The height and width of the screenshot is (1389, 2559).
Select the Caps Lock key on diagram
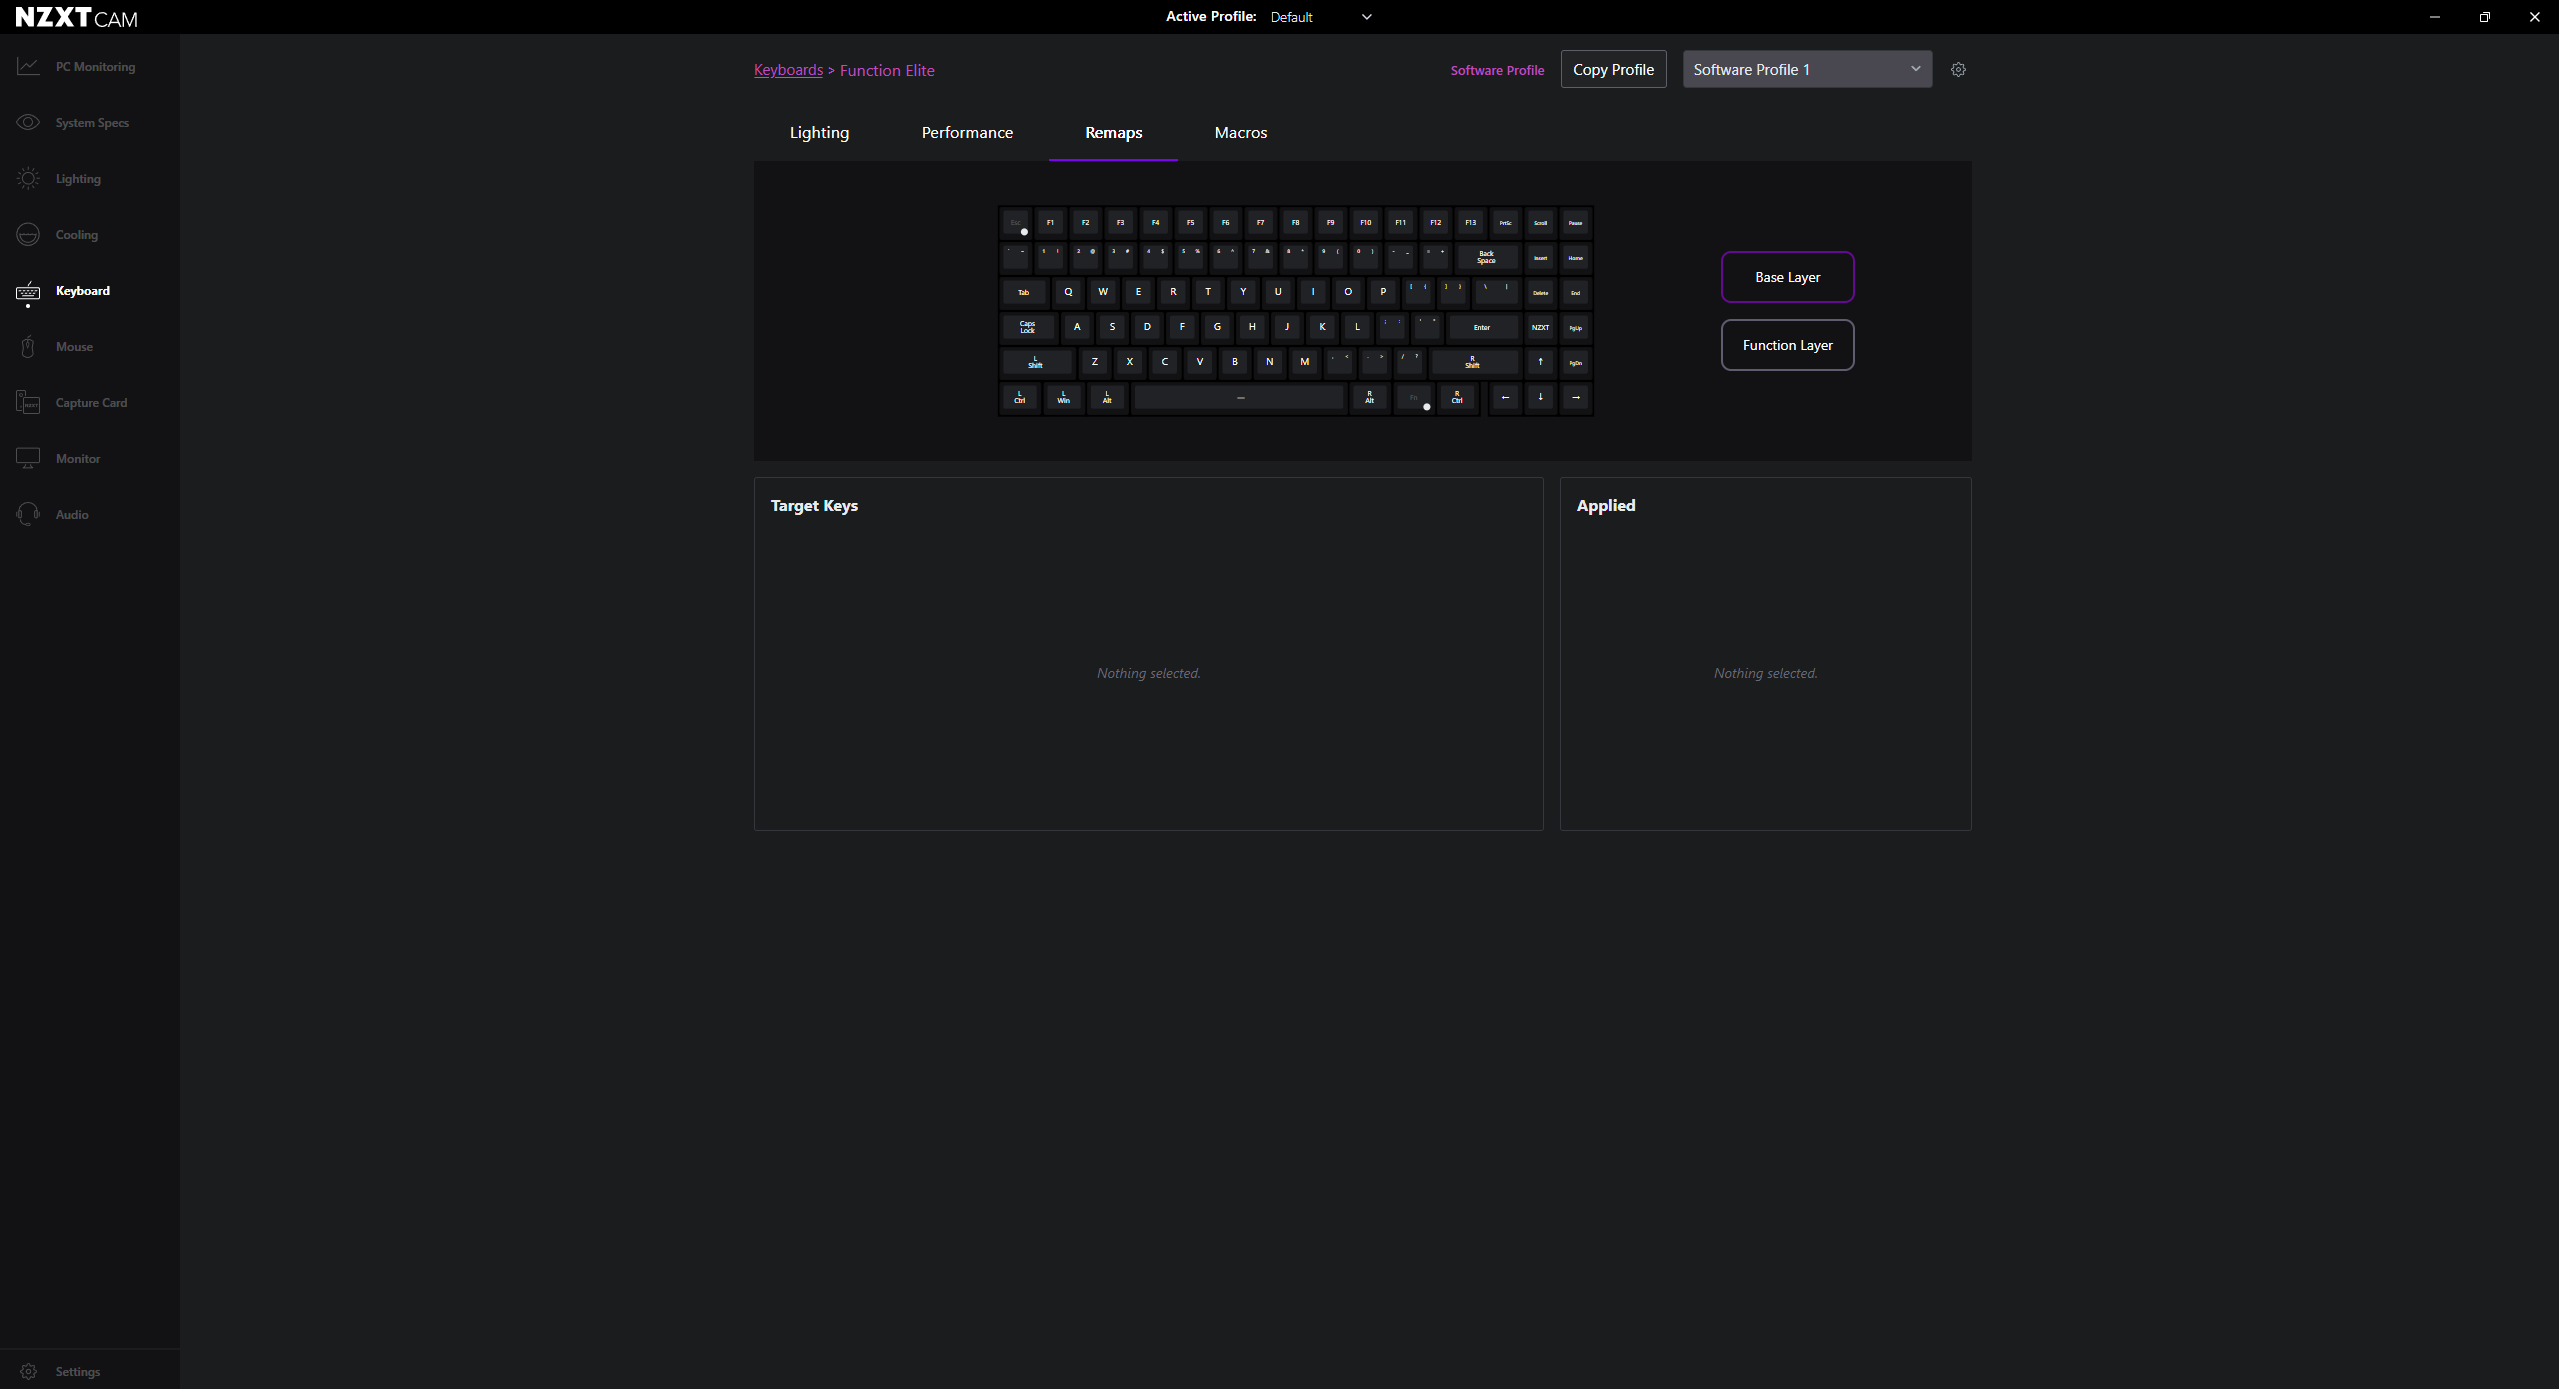[1028, 327]
